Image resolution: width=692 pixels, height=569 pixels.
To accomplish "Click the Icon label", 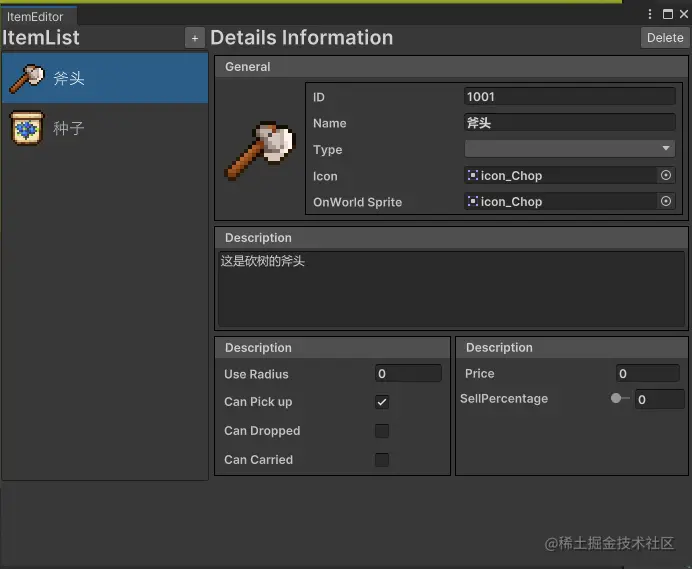I will pyautogui.click(x=325, y=176).
